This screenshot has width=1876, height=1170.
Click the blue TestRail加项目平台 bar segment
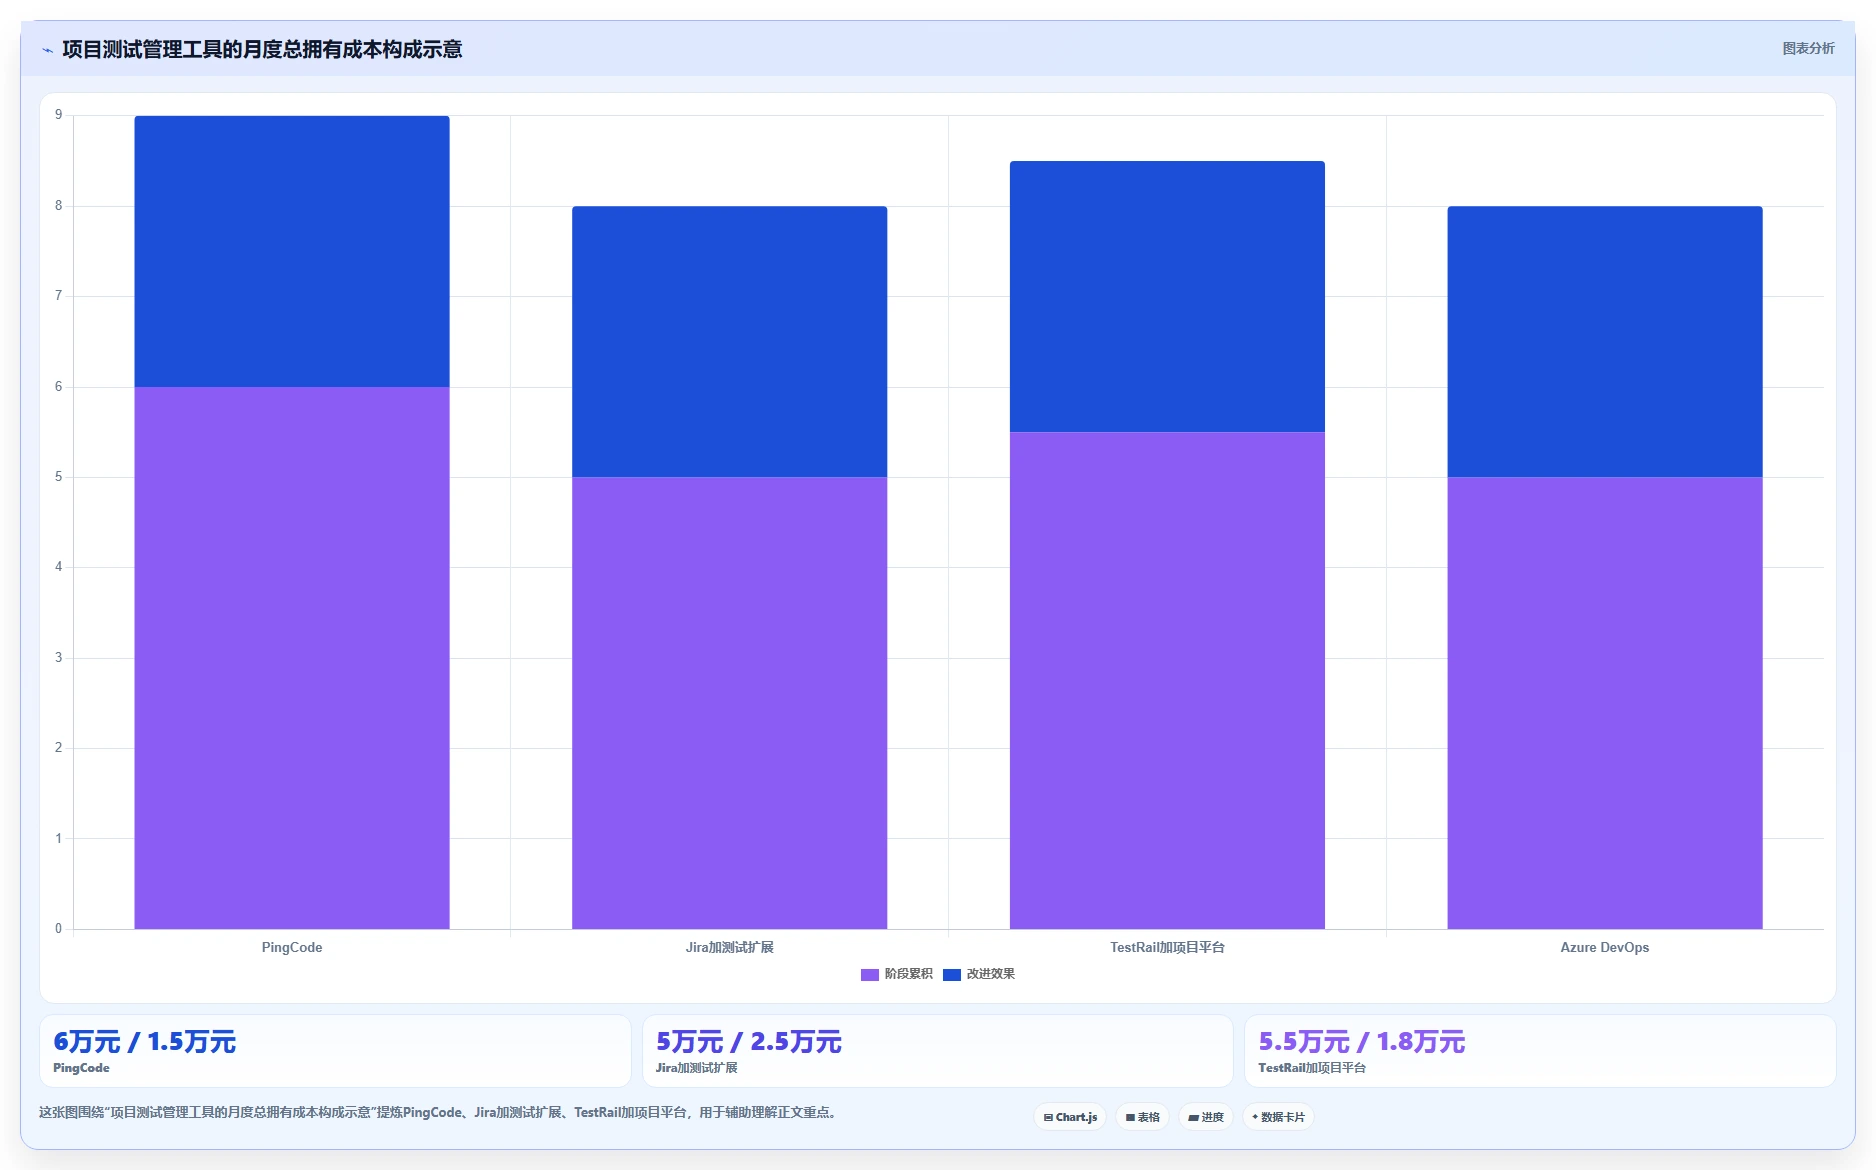pyautogui.click(x=1167, y=297)
